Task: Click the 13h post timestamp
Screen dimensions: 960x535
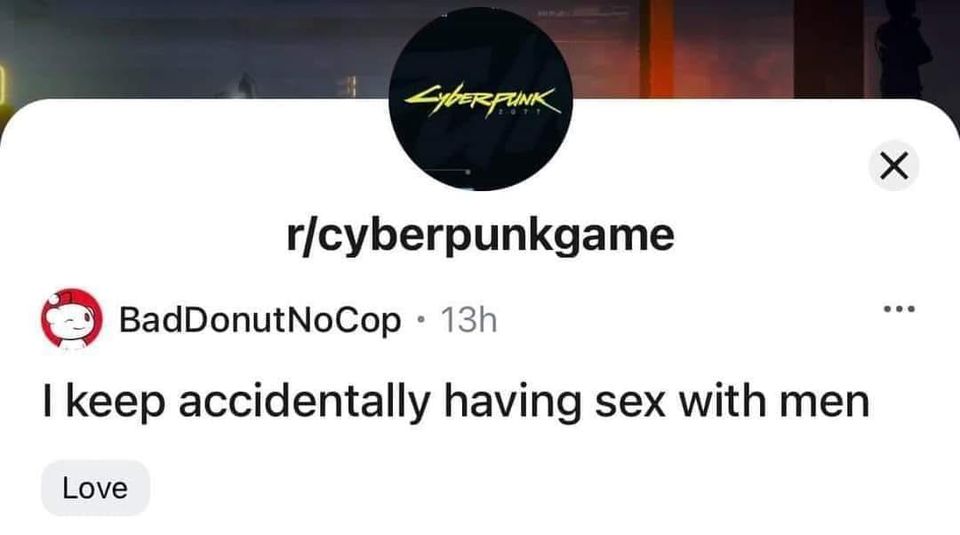Action: tap(469, 320)
